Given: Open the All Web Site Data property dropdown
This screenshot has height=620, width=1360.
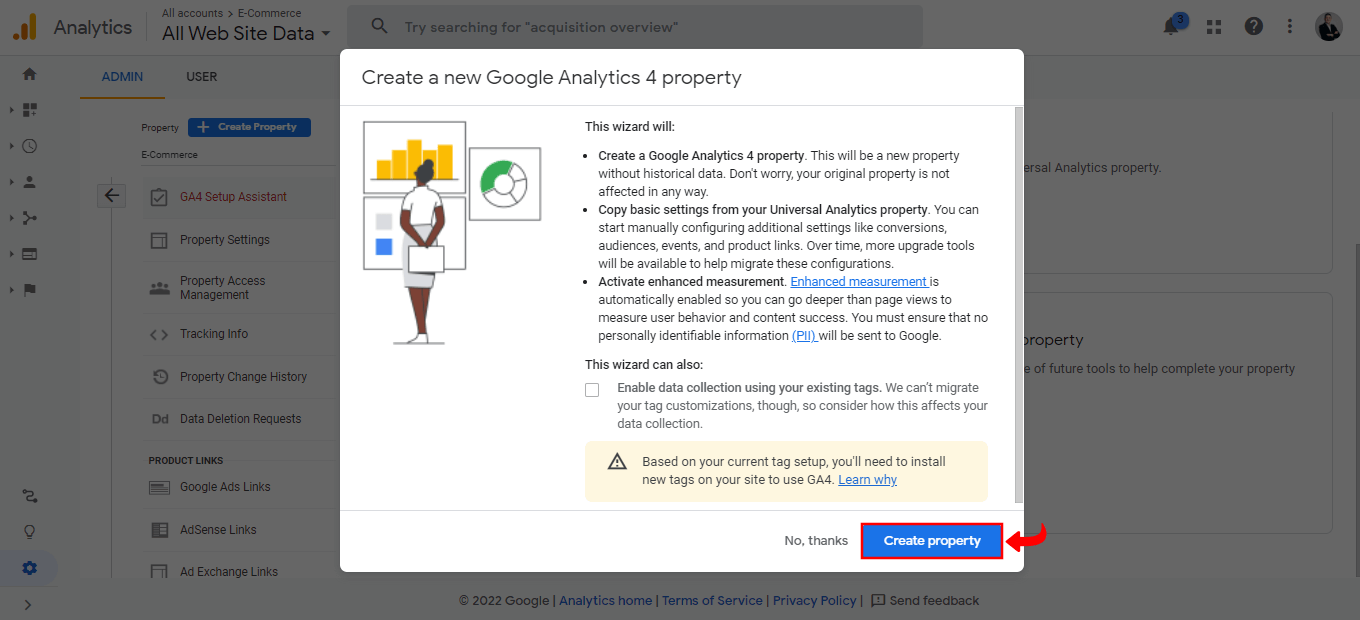Looking at the screenshot, I should coord(240,33).
